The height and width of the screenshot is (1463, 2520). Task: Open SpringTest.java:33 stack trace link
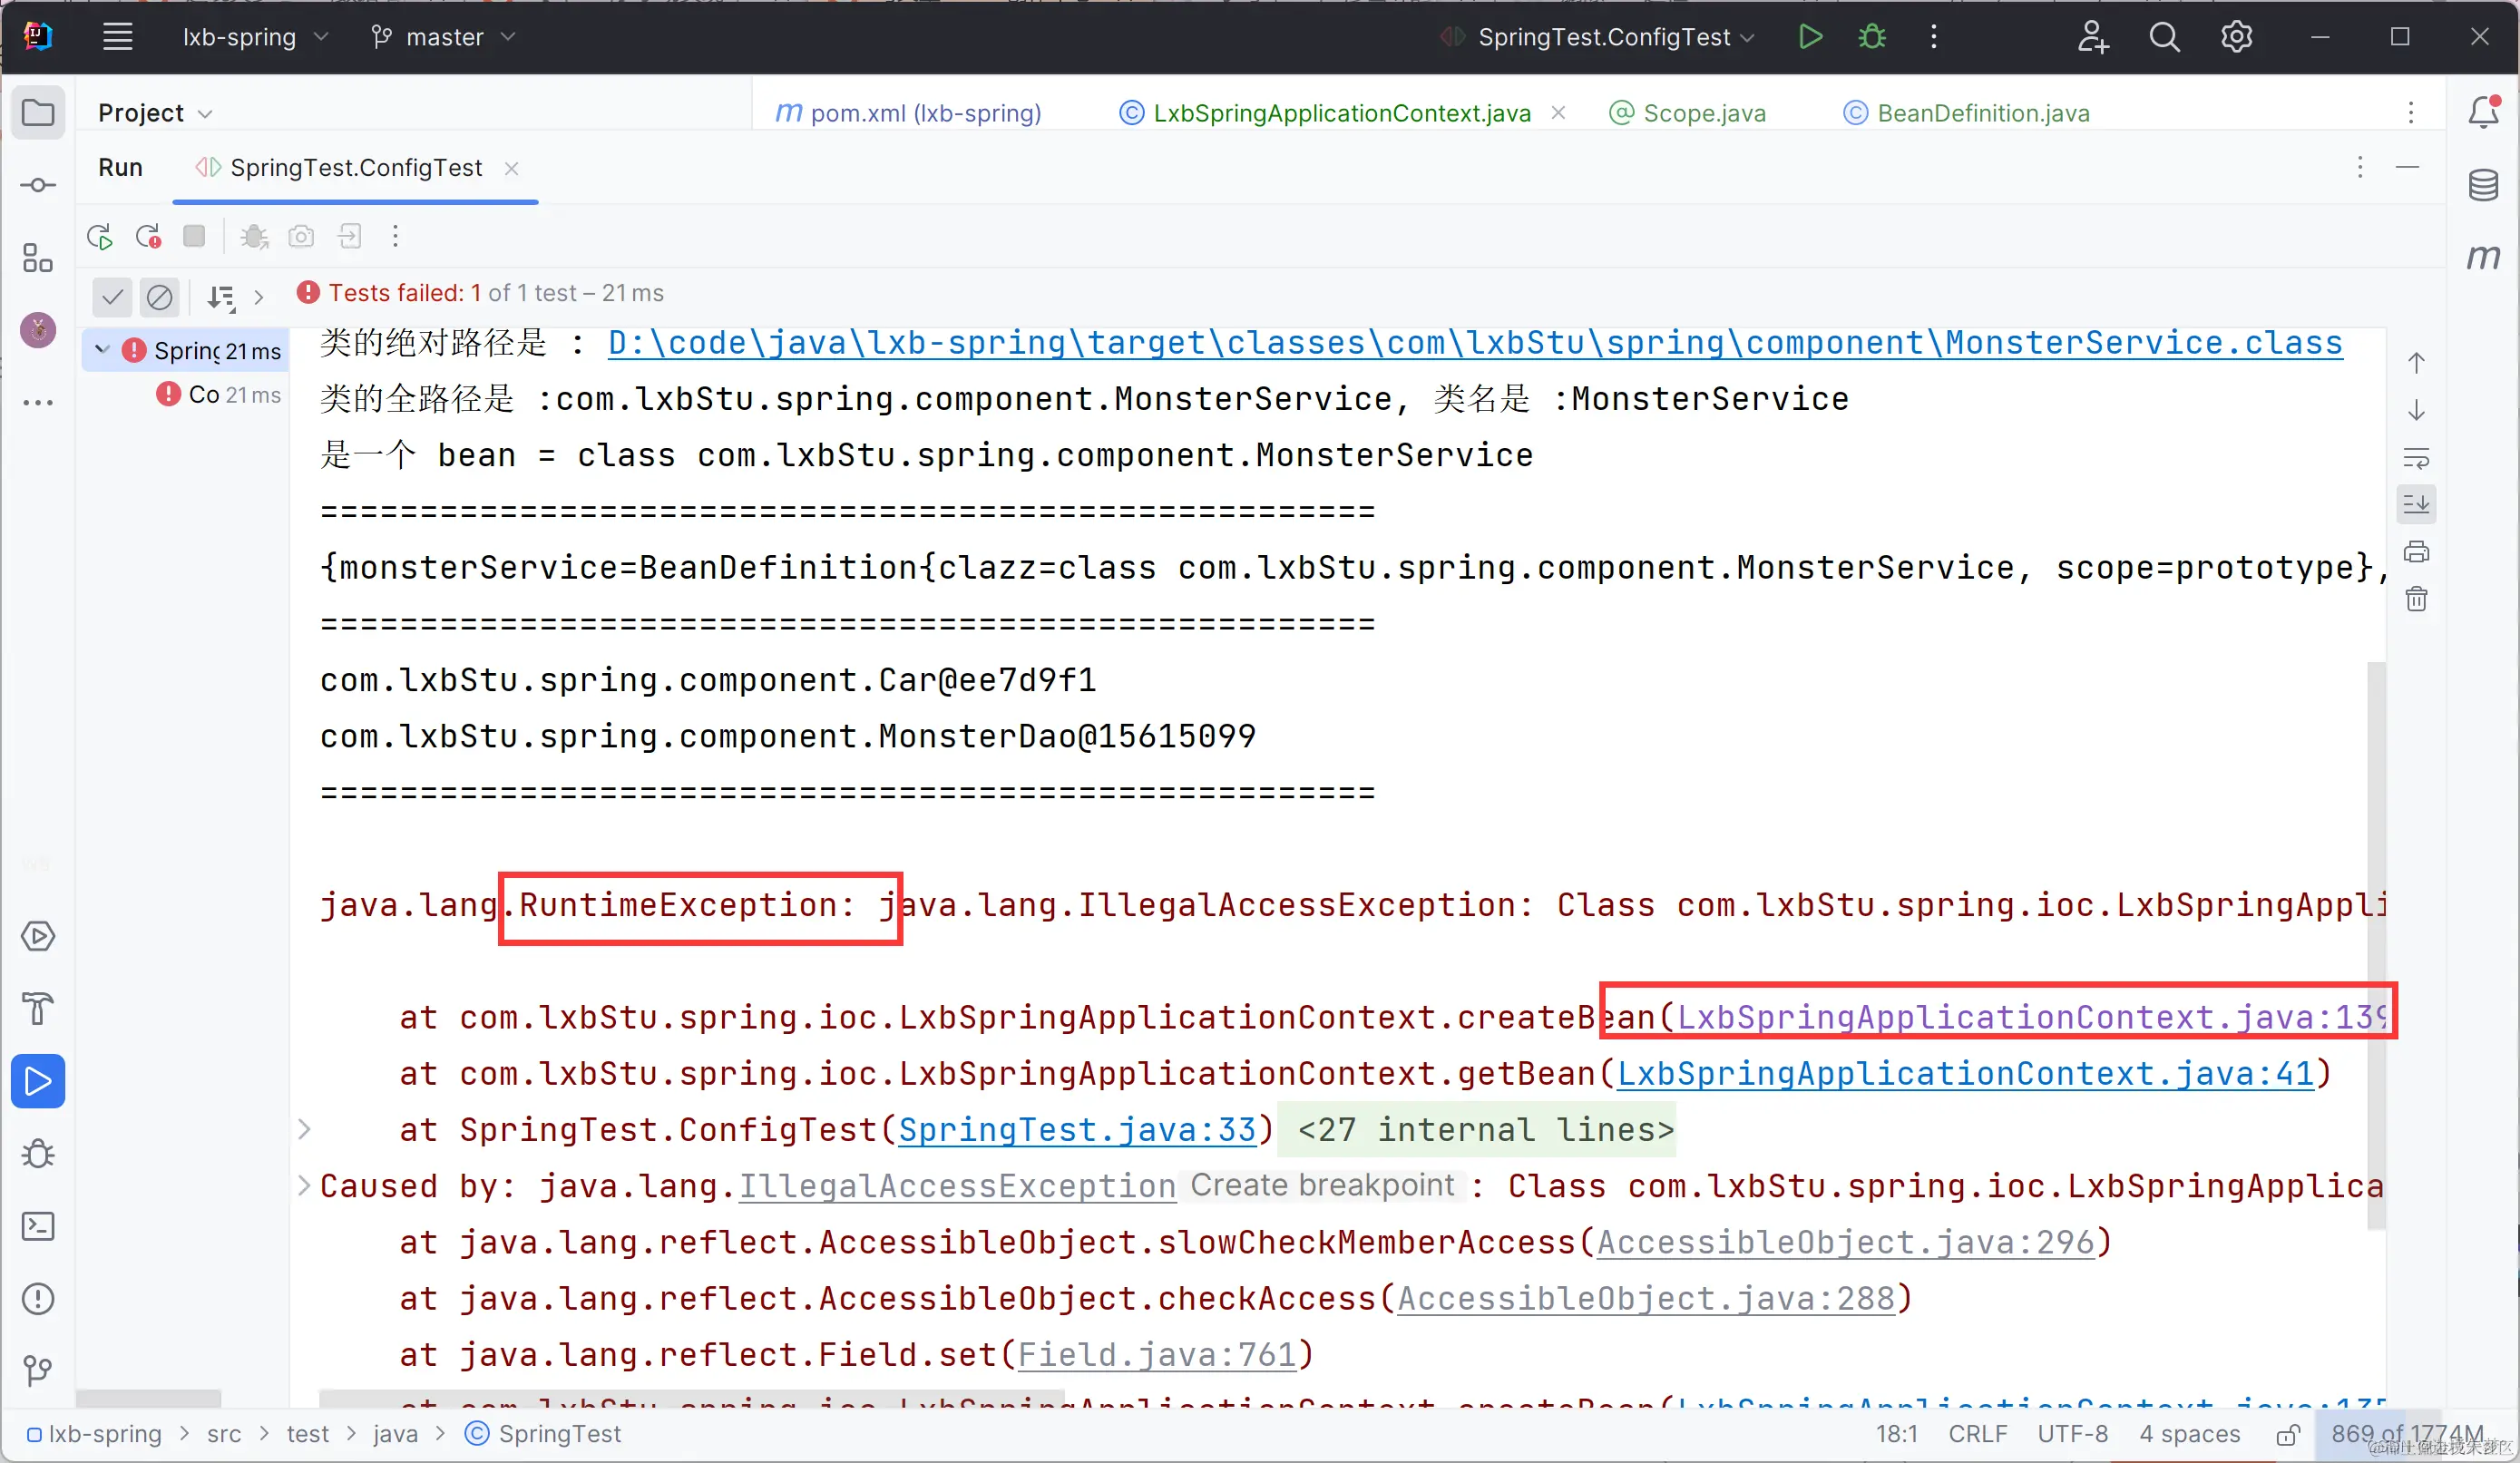(x=1076, y=1129)
